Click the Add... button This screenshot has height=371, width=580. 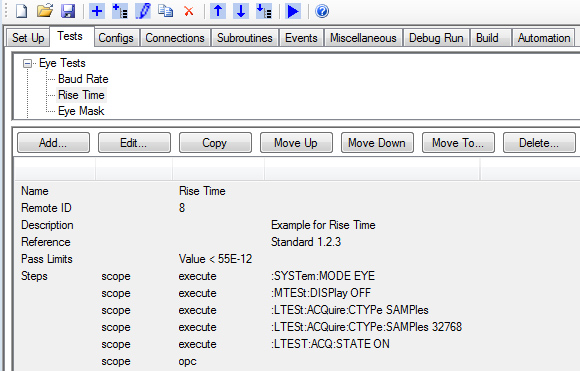53,143
